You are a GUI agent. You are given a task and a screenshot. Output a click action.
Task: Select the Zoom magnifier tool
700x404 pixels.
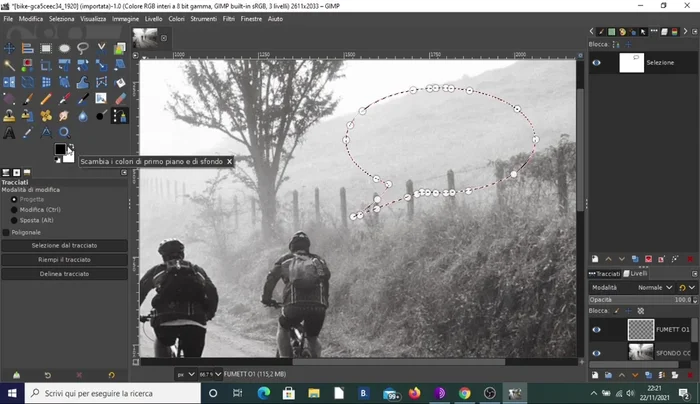65,132
